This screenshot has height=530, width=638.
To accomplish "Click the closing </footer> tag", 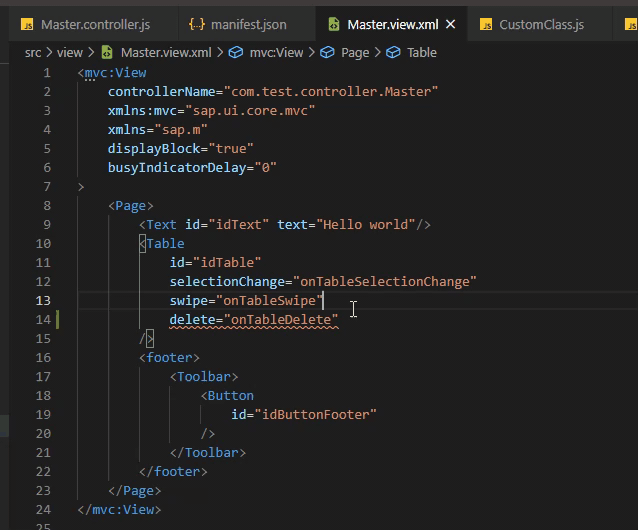I will click(x=173, y=472).
